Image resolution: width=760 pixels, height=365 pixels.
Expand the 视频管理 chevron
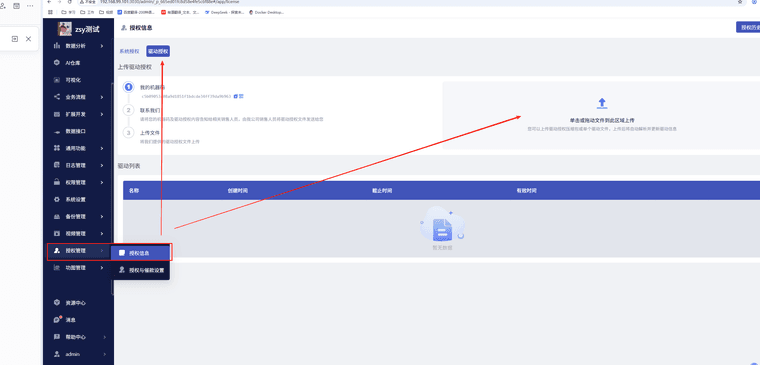pos(102,233)
